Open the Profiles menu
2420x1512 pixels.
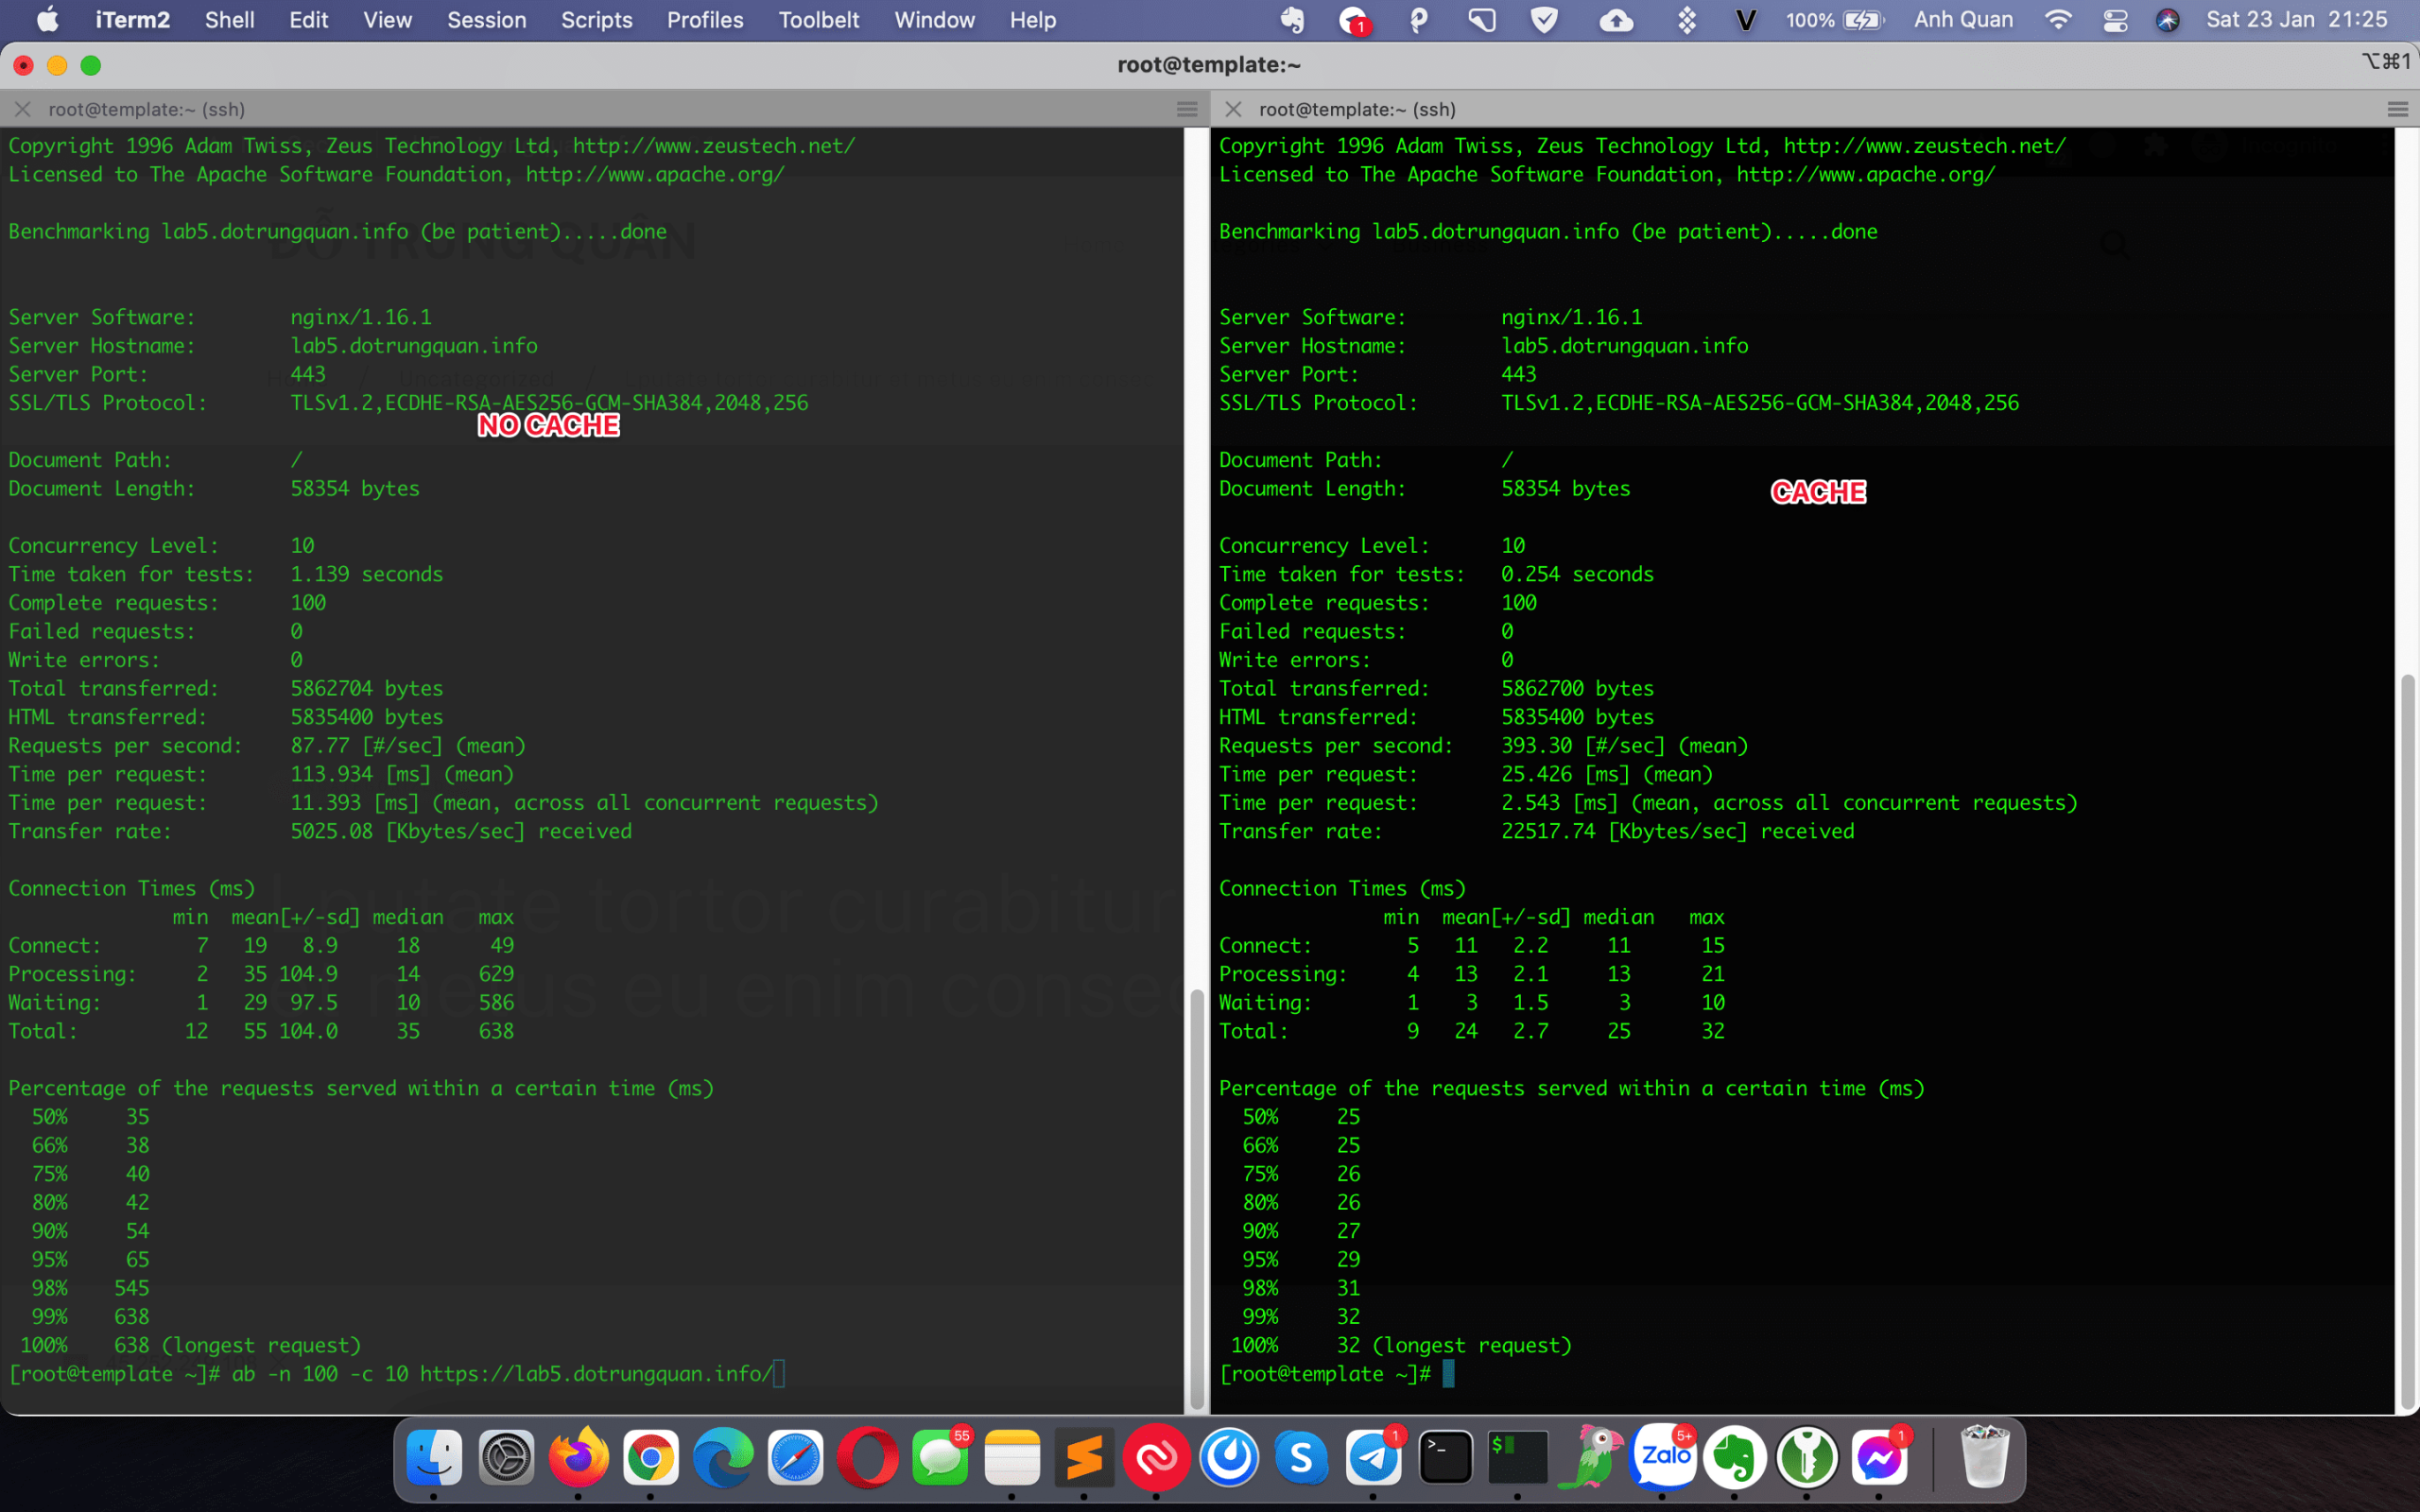pos(704,20)
